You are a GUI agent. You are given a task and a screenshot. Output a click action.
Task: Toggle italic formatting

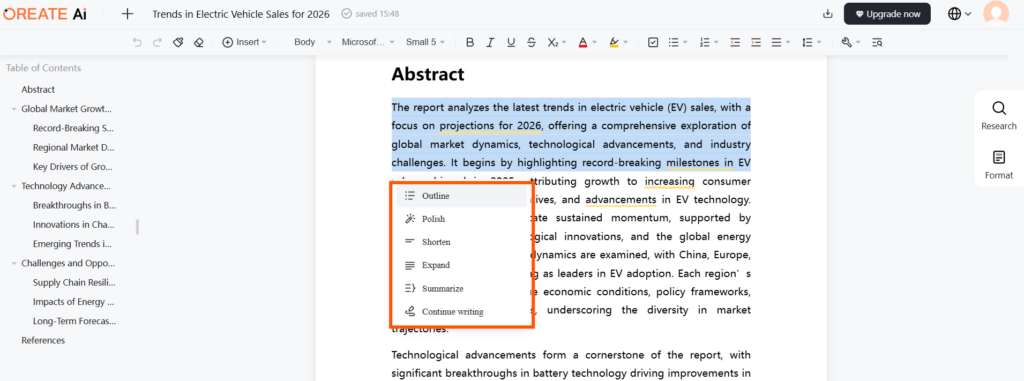[x=490, y=42]
